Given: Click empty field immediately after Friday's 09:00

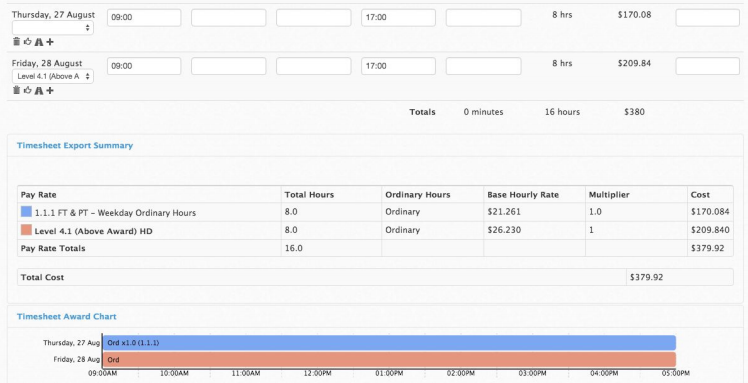Looking at the screenshot, I should click(229, 66).
